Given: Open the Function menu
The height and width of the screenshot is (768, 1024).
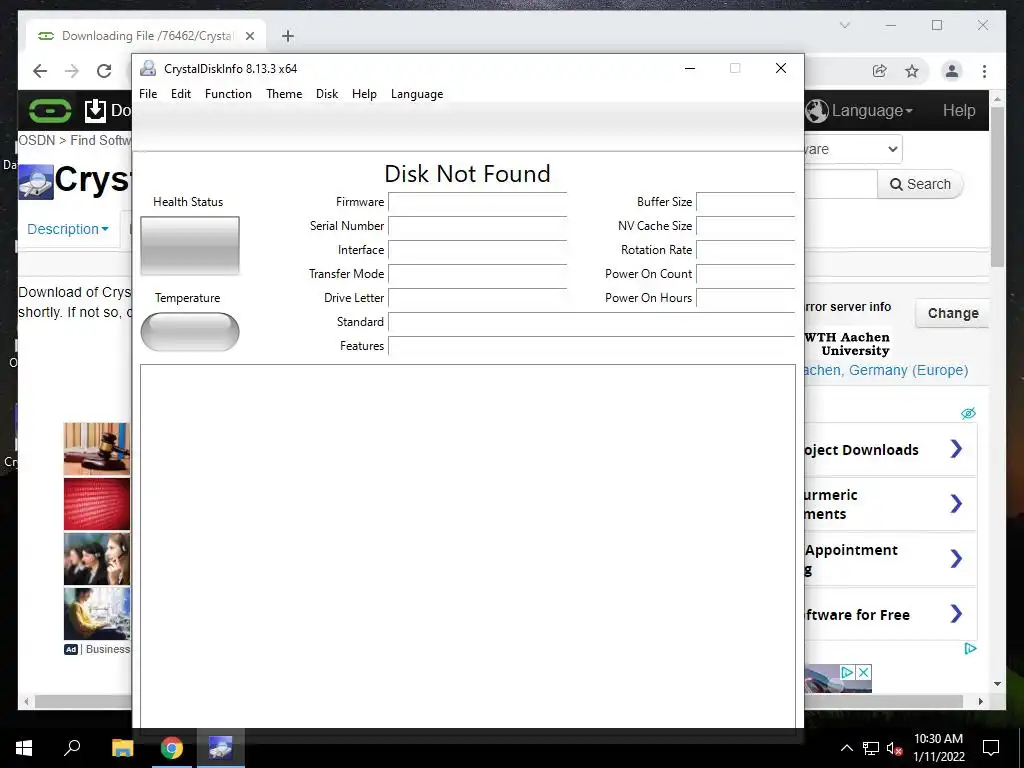Looking at the screenshot, I should 228,94.
